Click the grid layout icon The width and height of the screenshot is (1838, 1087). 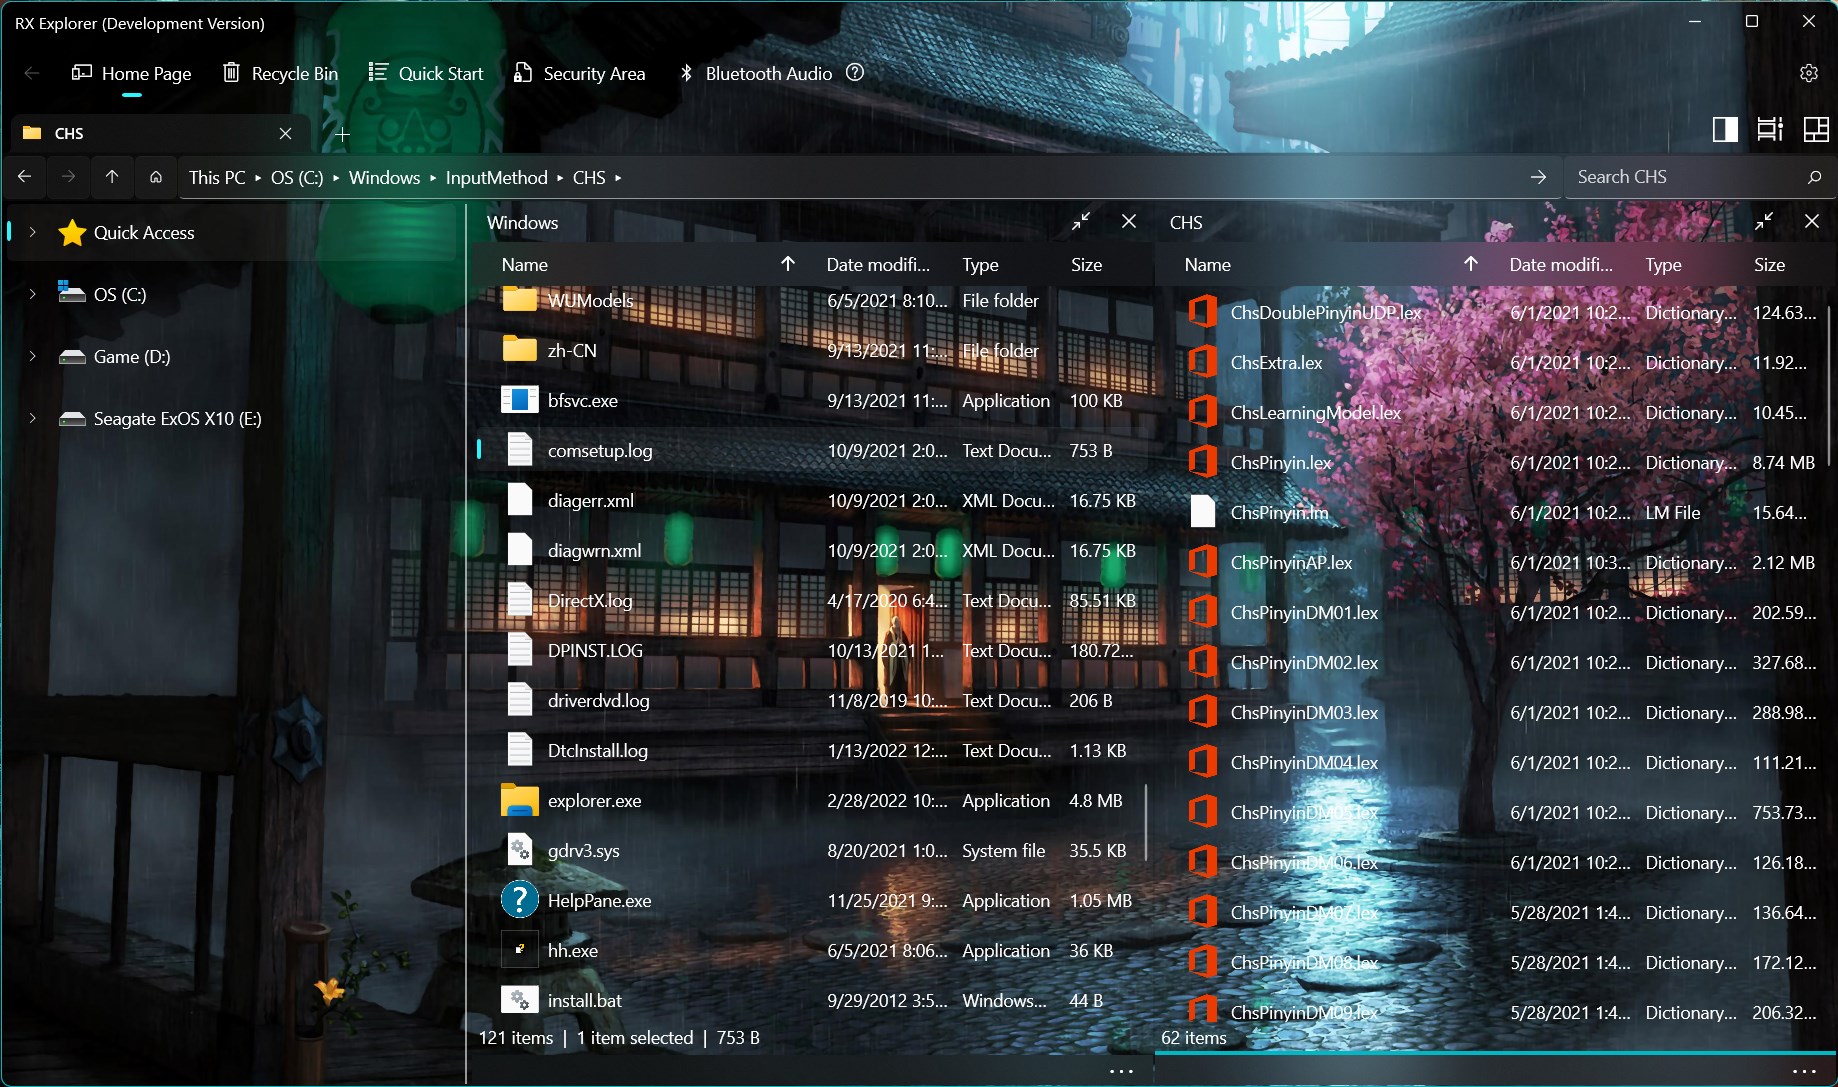pyautogui.click(x=1816, y=129)
